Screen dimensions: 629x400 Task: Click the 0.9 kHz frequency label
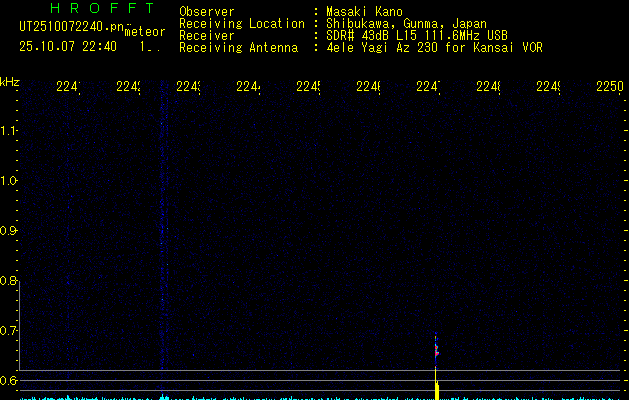point(9,231)
